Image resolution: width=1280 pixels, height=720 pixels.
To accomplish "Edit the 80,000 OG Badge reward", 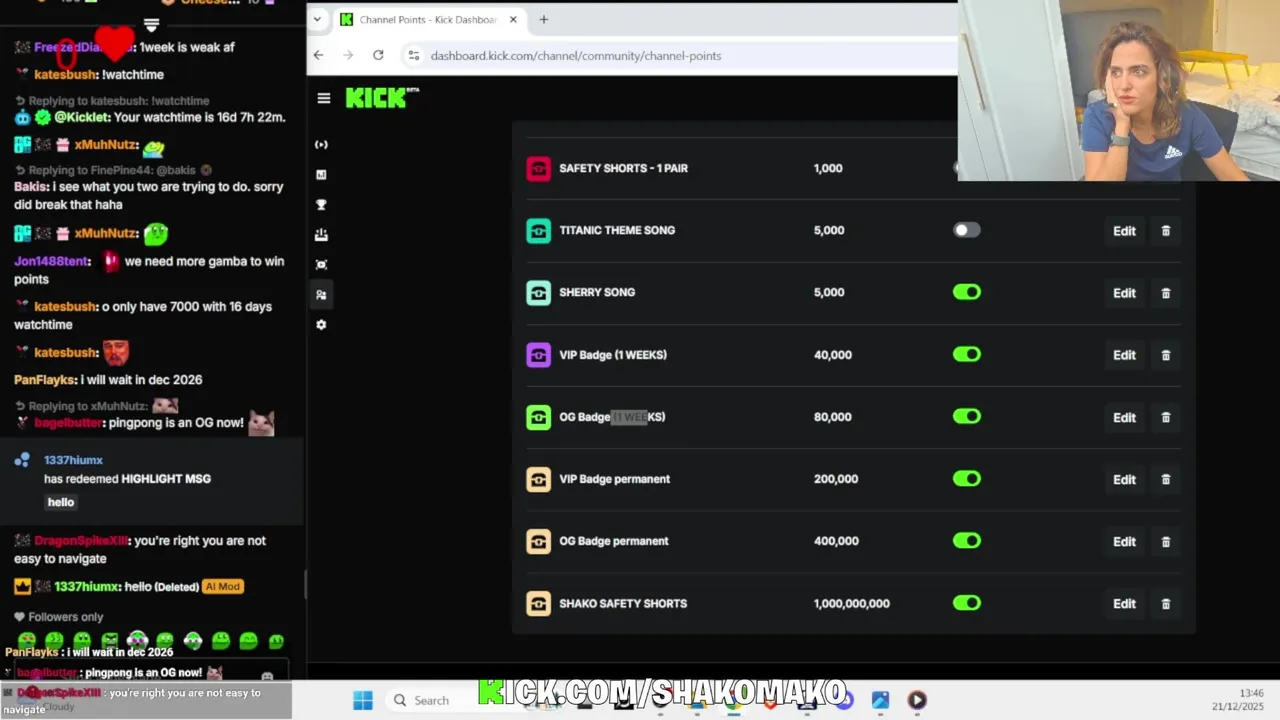I will 1124,417.
